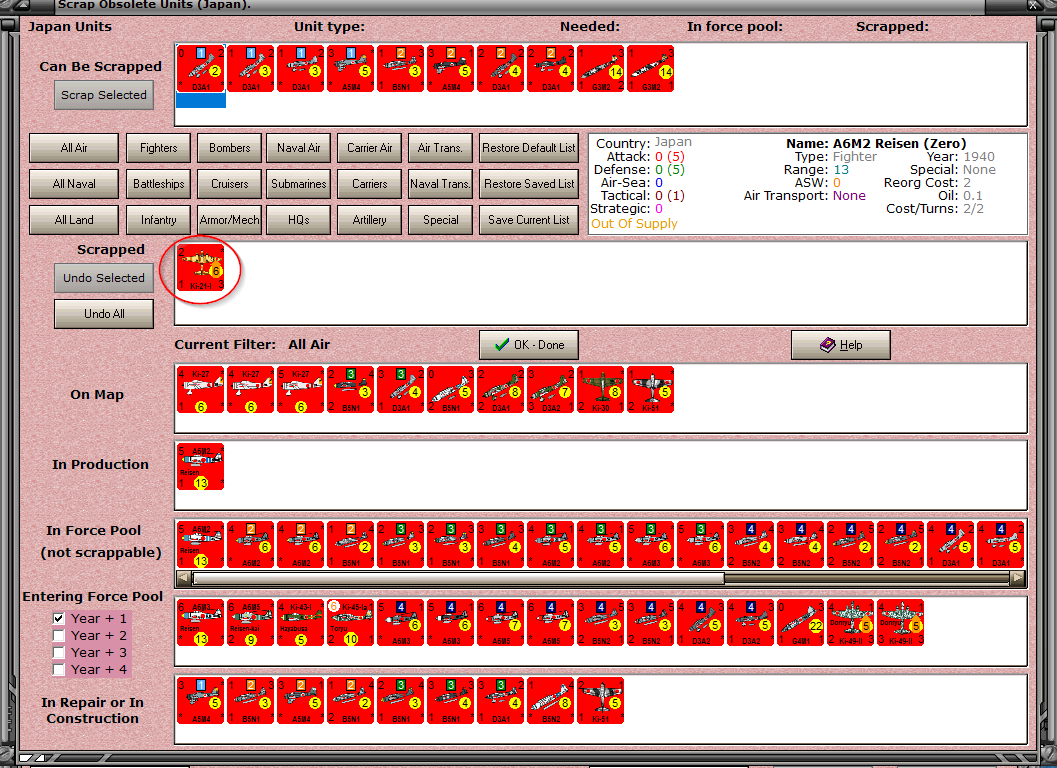Filter by Special units

(440, 220)
